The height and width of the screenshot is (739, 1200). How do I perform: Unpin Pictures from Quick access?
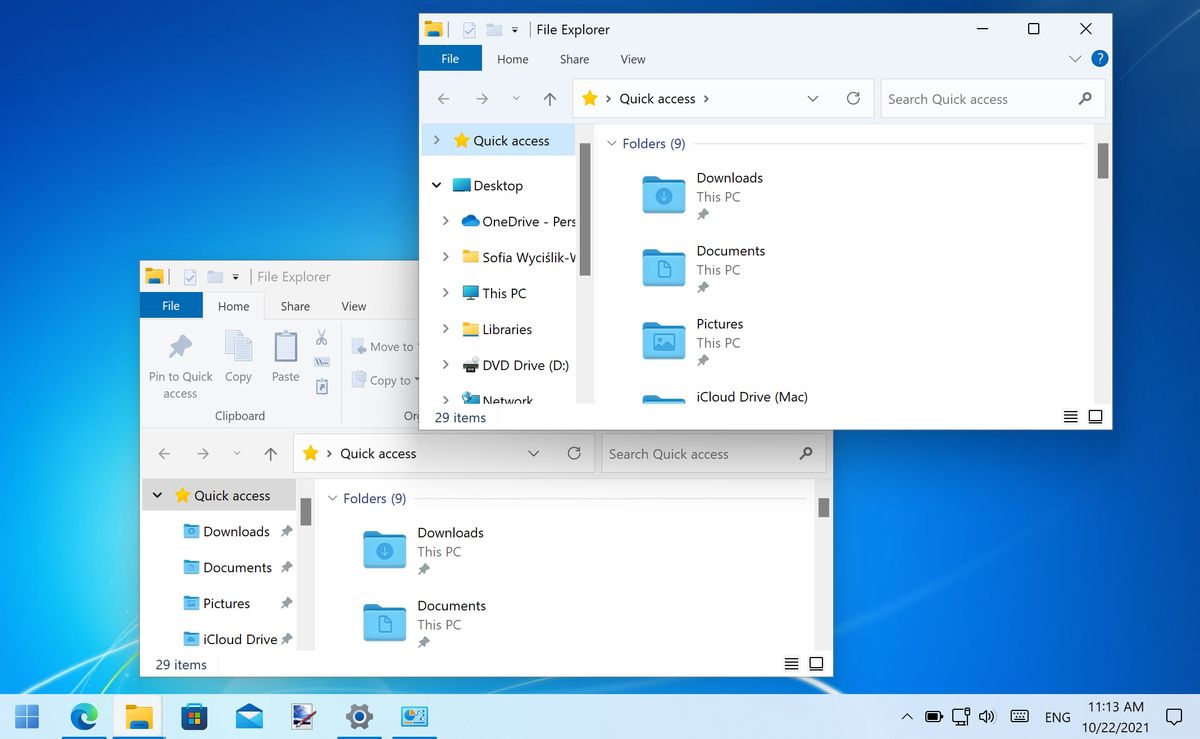[x=286, y=603]
